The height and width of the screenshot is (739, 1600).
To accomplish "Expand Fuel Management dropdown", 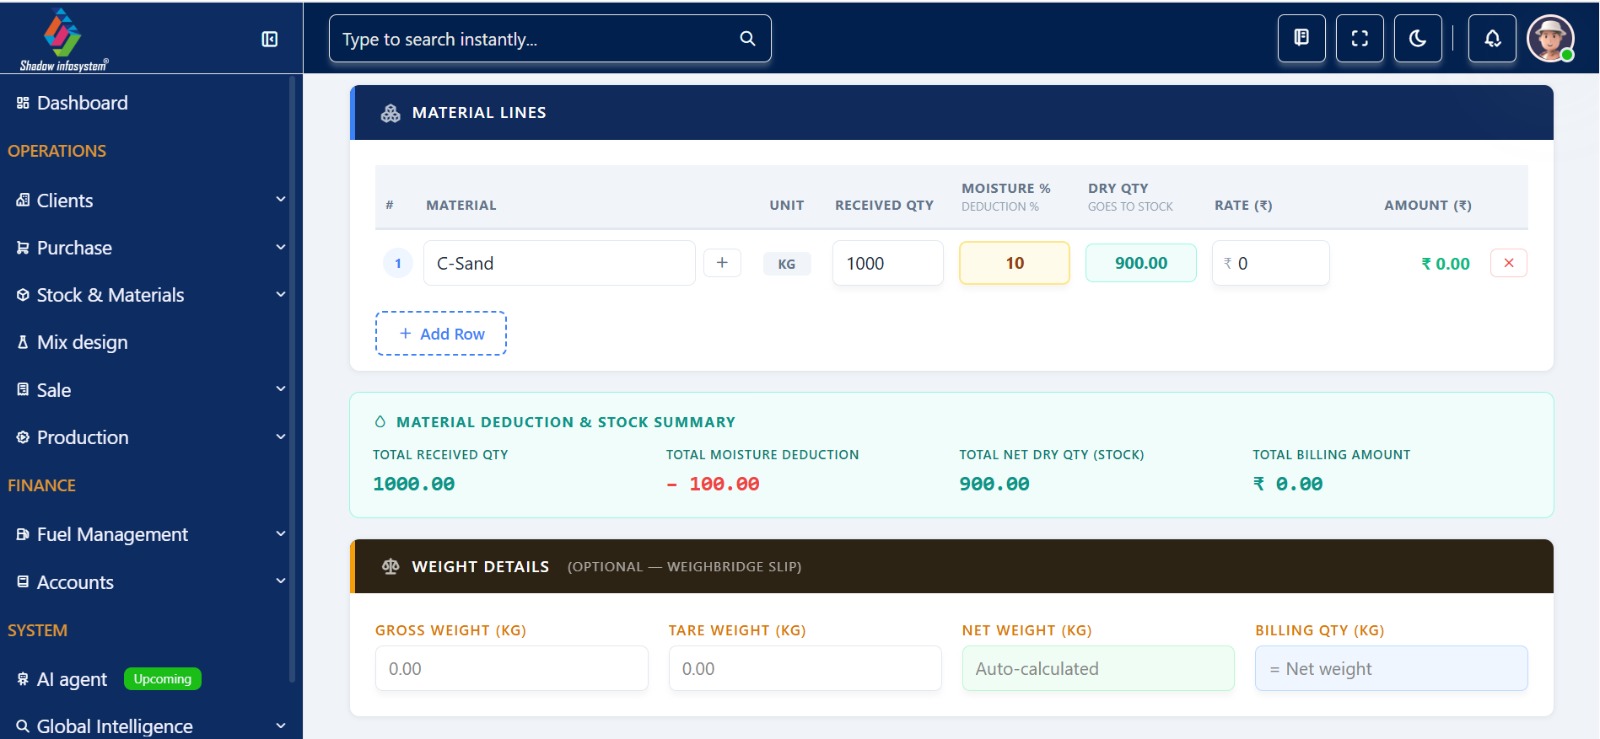I will coord(150,534).
